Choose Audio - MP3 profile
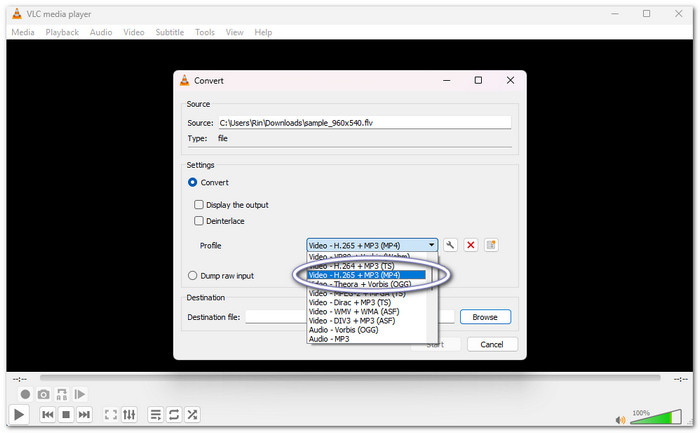 (367, 339)
